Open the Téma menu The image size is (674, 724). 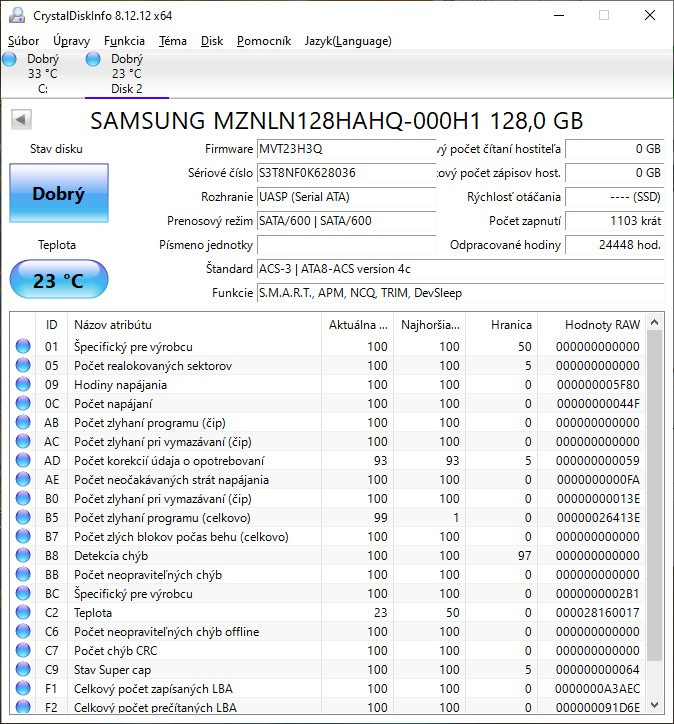(173, 41)
